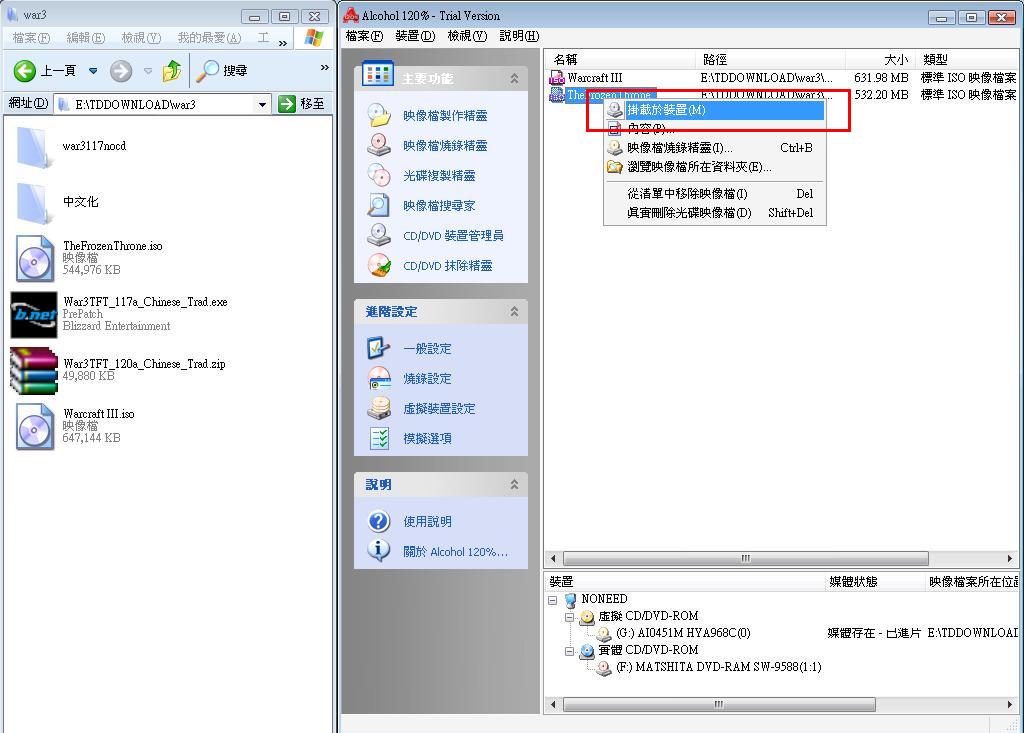Open the 映像檔製作精靈 link

(x=445, y=116)
